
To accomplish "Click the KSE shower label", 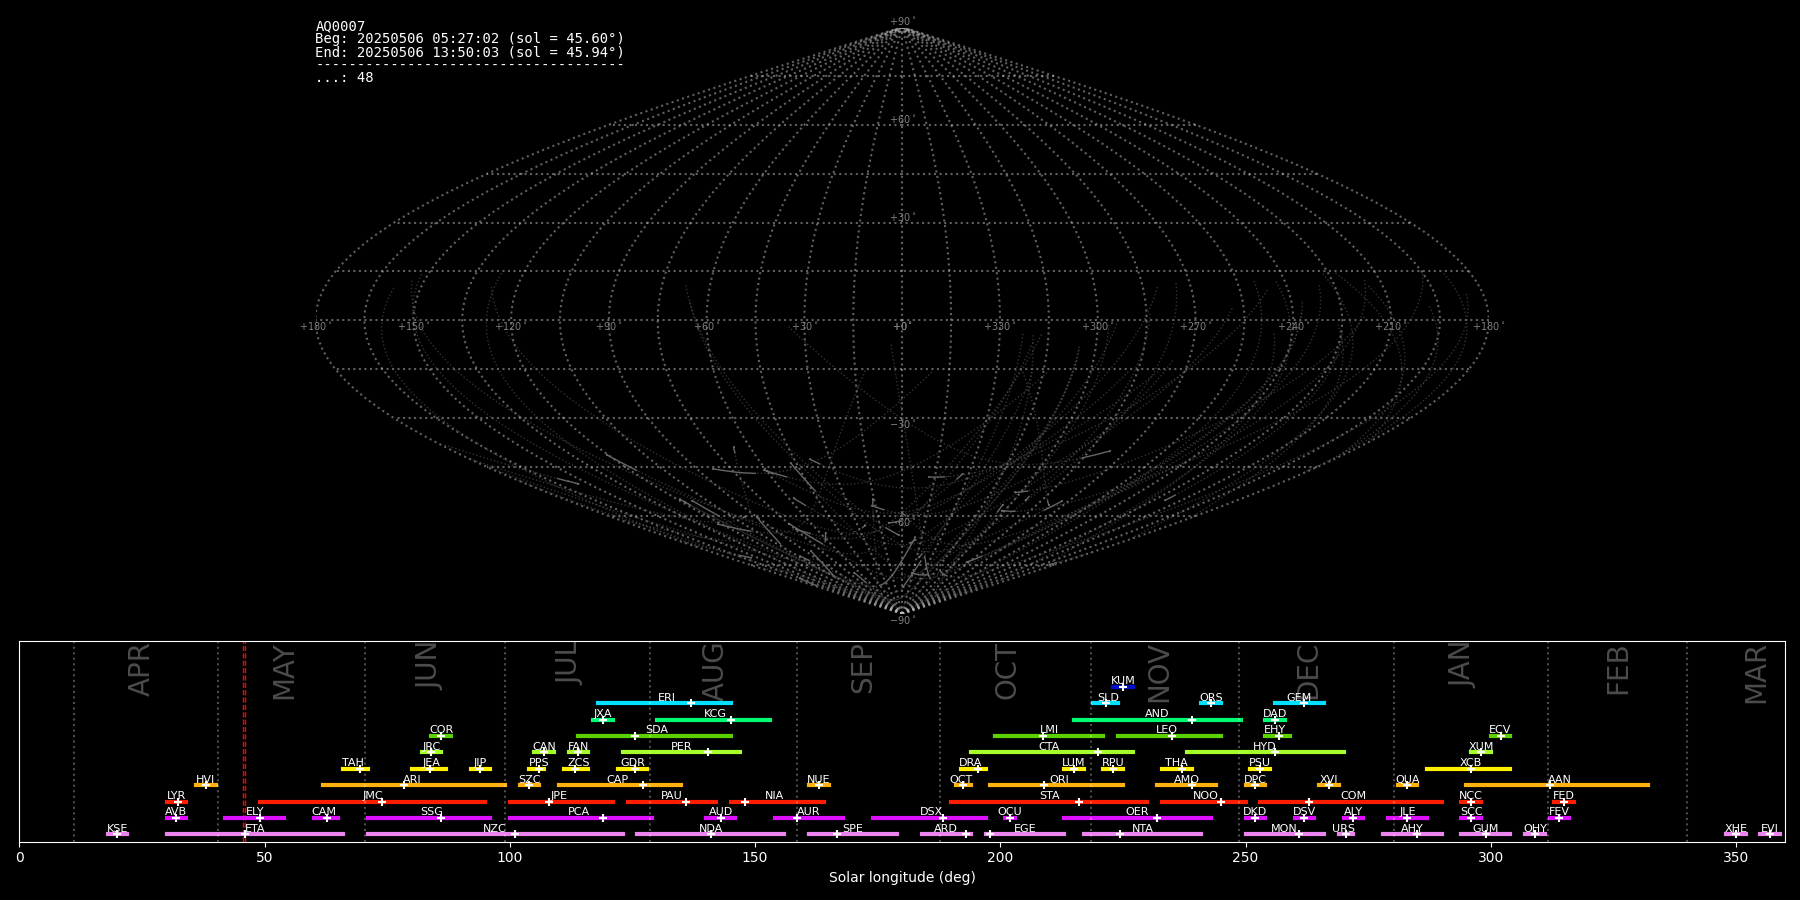I will coord(117,829).
